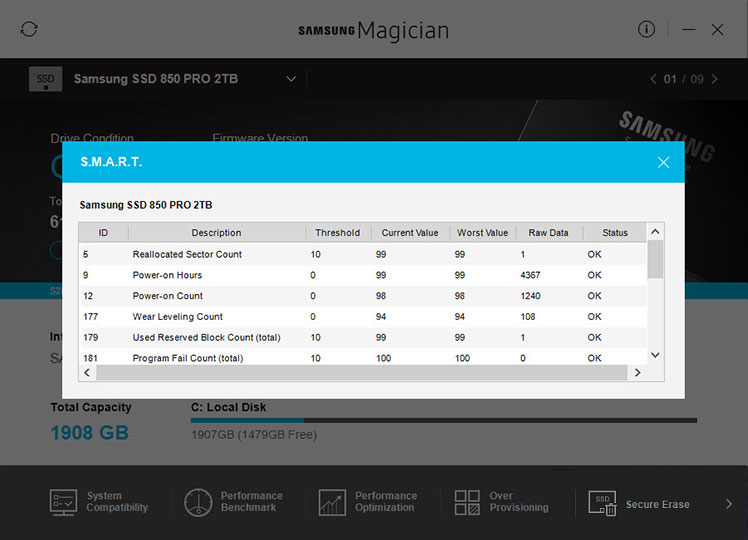The height and width of the screenshot is (540, 748).
Task: Click the C: Local Disk label
Action: [229, 407]
